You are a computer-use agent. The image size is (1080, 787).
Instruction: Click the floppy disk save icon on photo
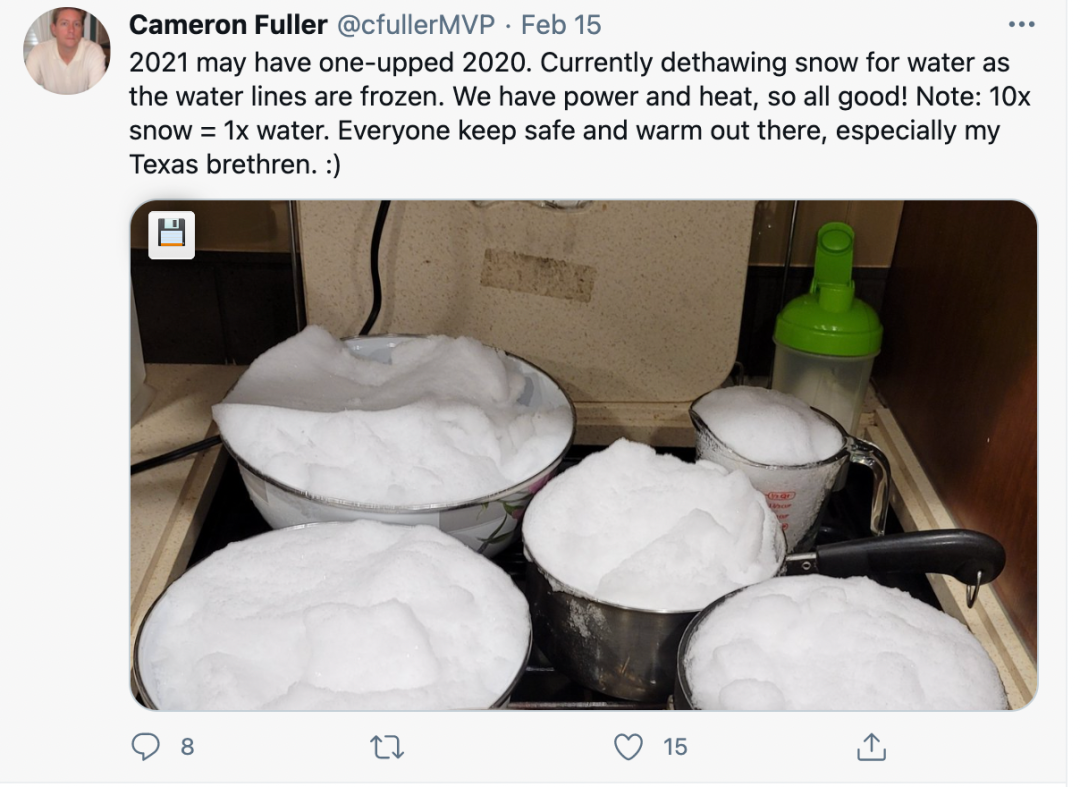pos(172,235)
